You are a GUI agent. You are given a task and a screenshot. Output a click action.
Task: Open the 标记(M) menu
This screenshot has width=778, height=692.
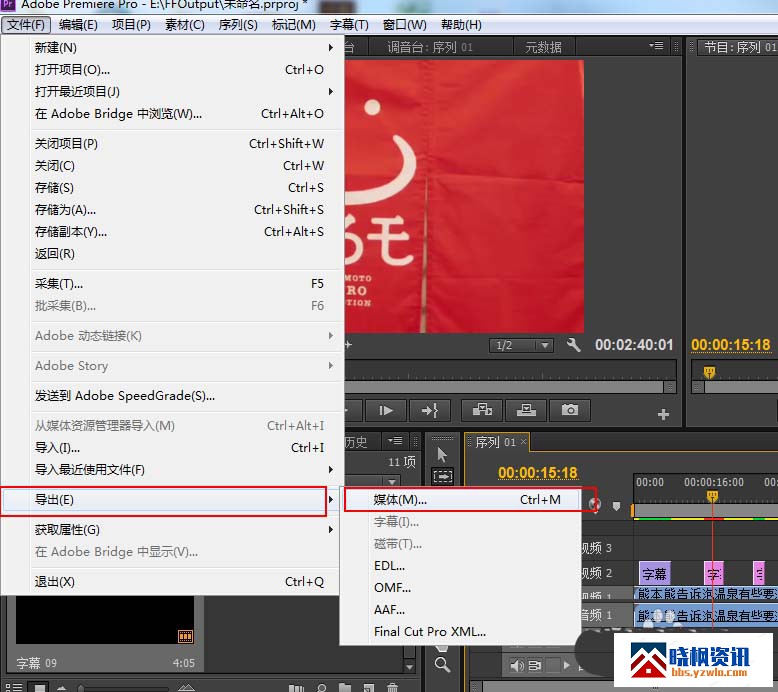pos(294,25)
